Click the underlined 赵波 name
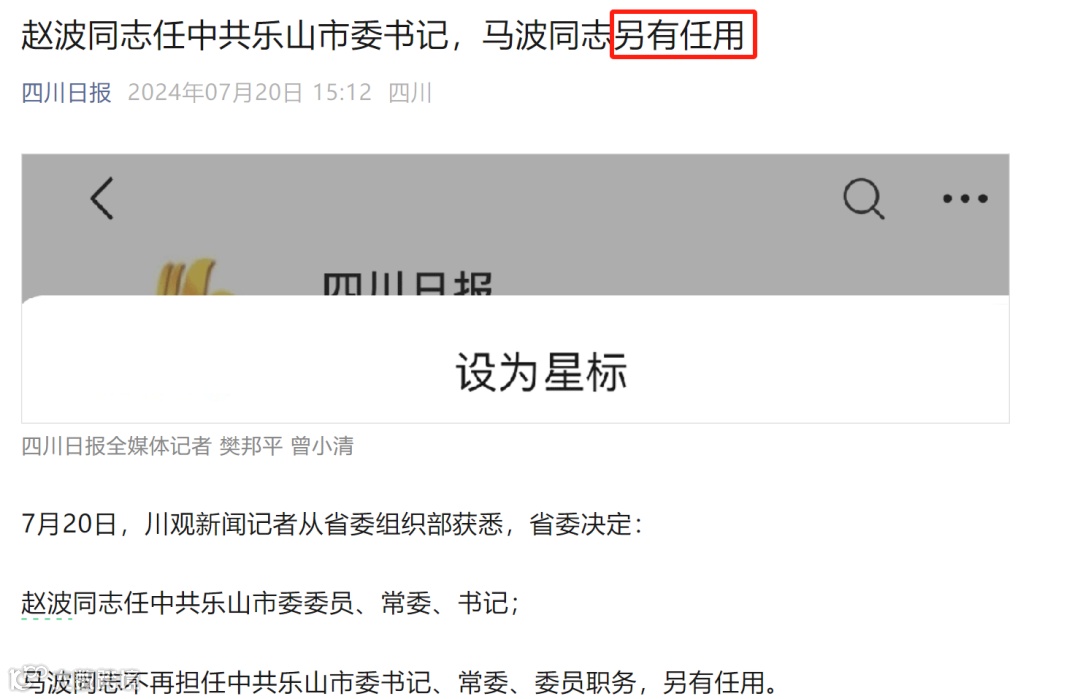 coord(47,603)
